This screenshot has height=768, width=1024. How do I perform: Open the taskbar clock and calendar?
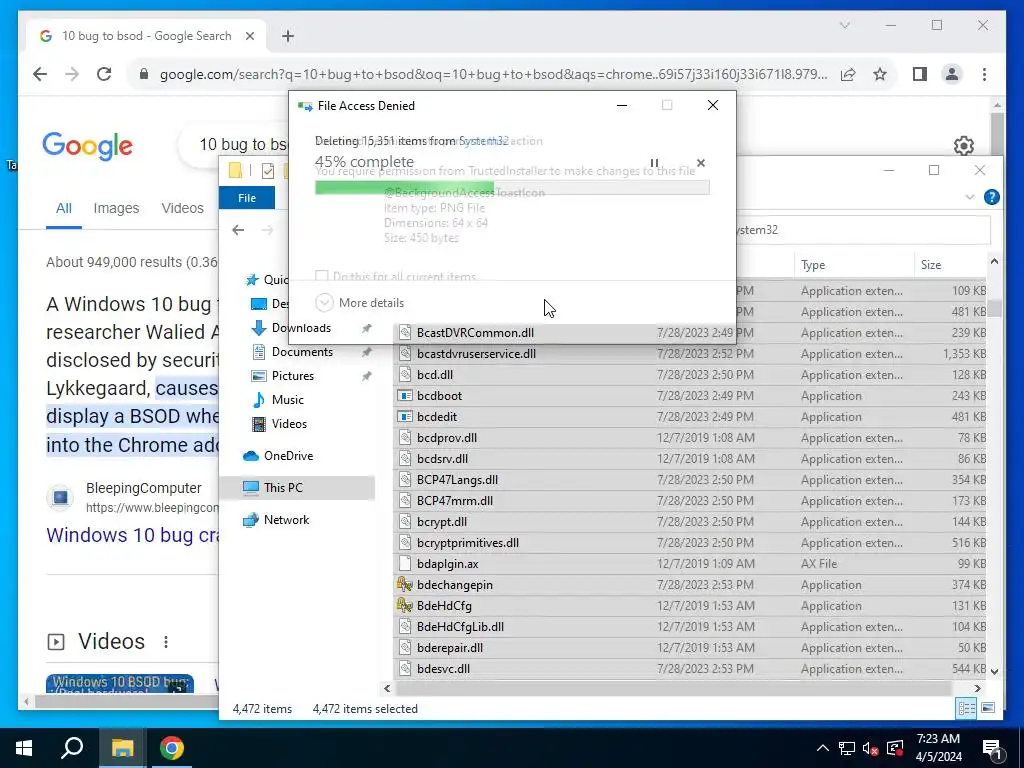(x=938, y=748)
